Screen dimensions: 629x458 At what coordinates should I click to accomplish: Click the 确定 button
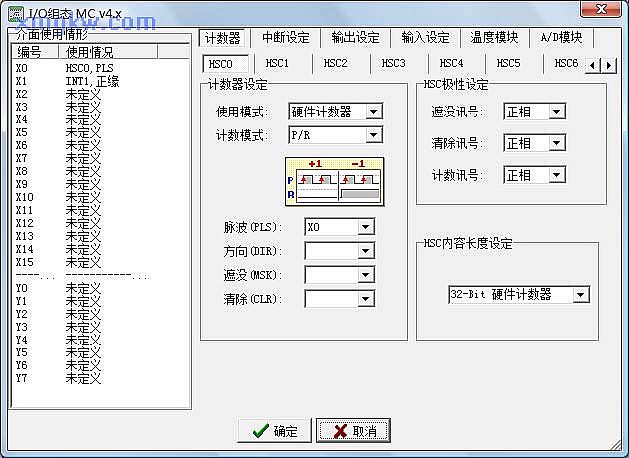tap(275, 431)
